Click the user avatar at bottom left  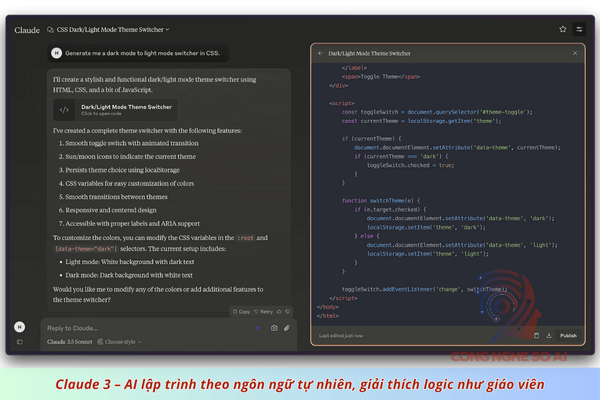(x=20, y=327)
